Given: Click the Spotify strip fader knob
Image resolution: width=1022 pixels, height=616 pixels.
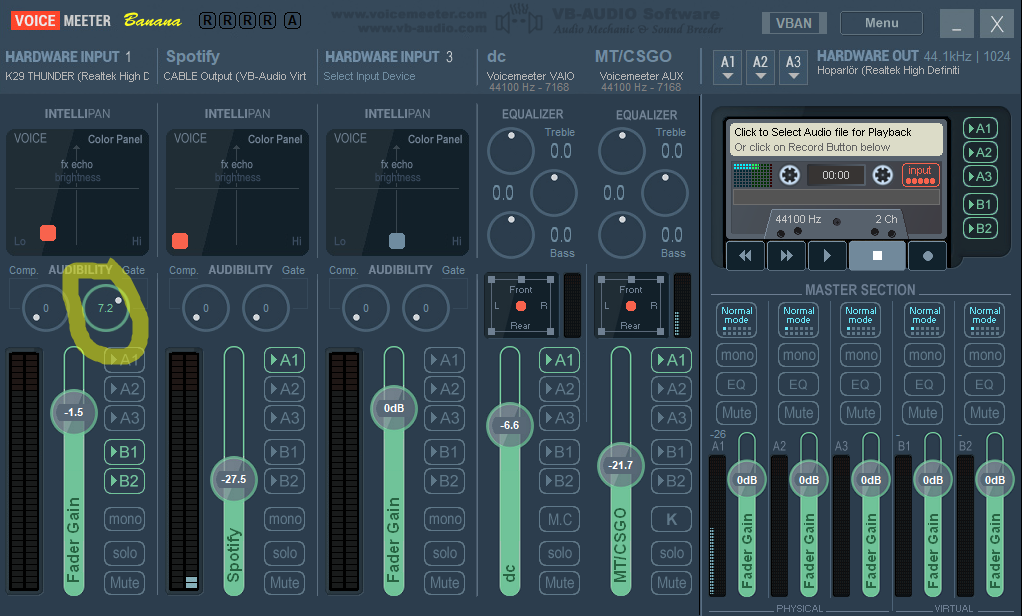Looking at the screenshot, I should pos(233,479).
